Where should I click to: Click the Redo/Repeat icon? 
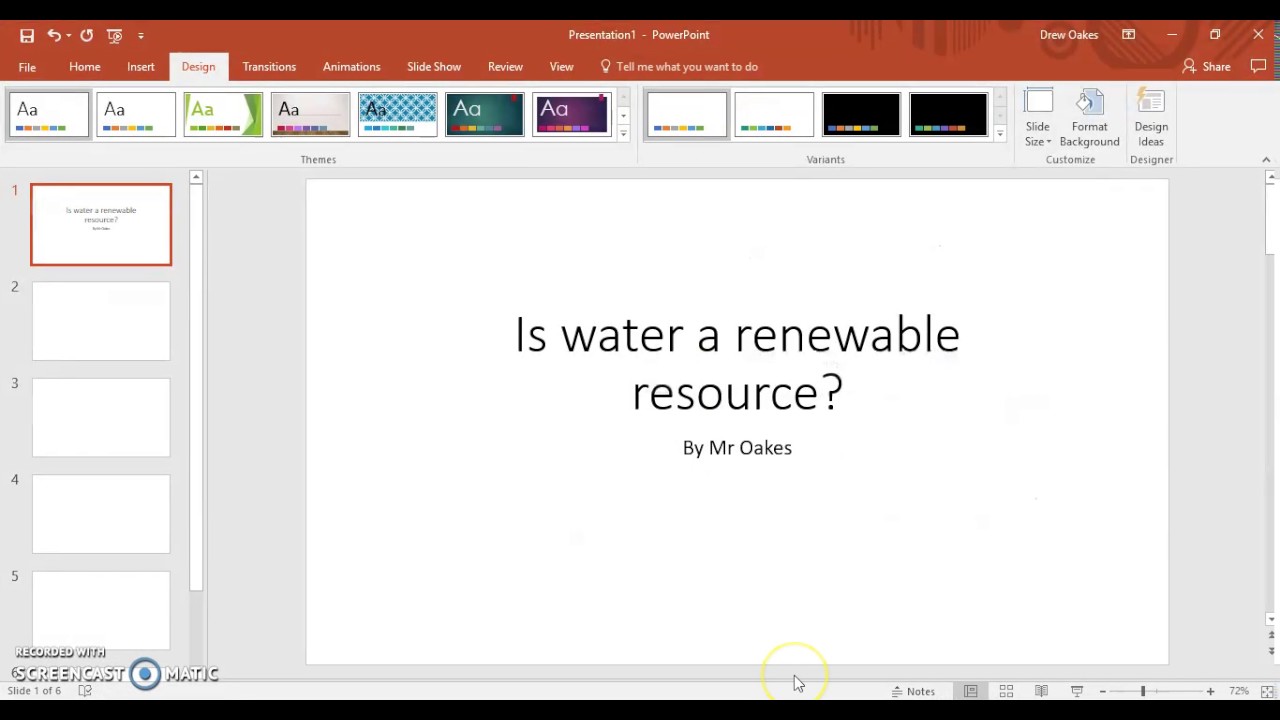[x=87, y=35]
